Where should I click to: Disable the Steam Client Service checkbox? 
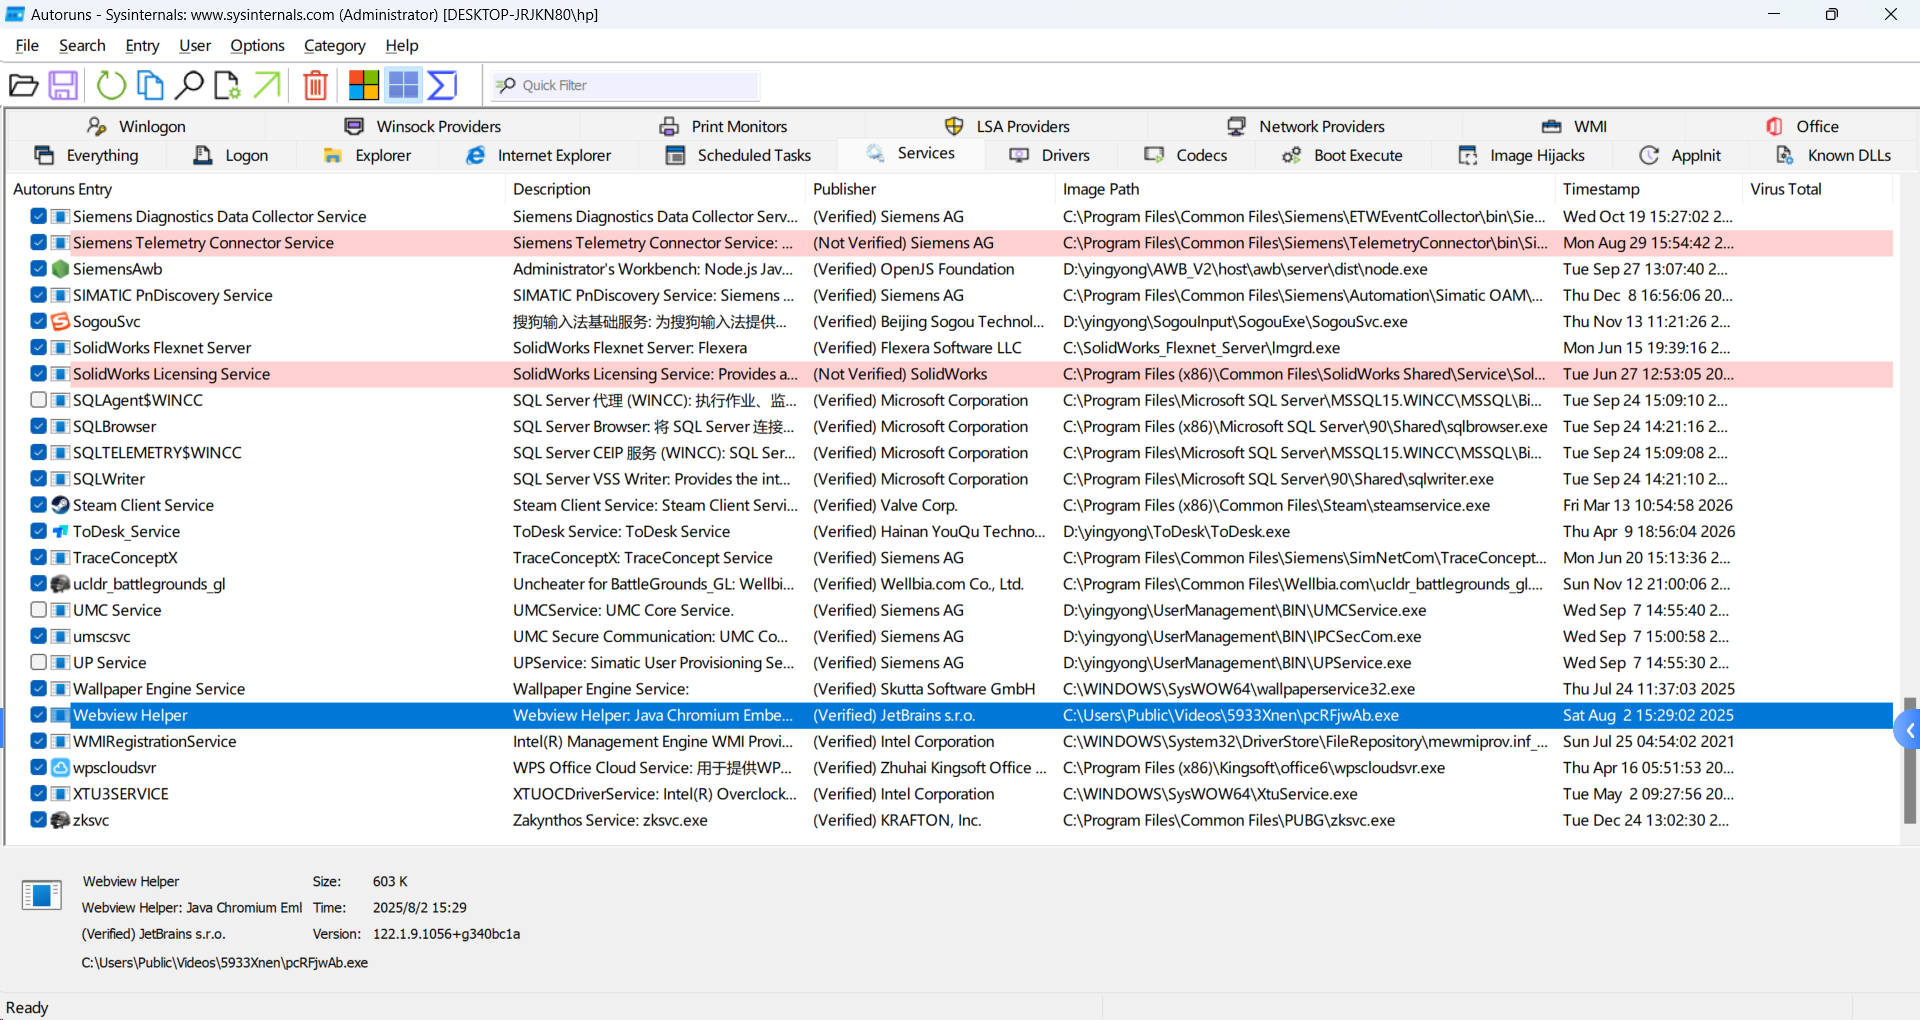(x=38, y=505)
